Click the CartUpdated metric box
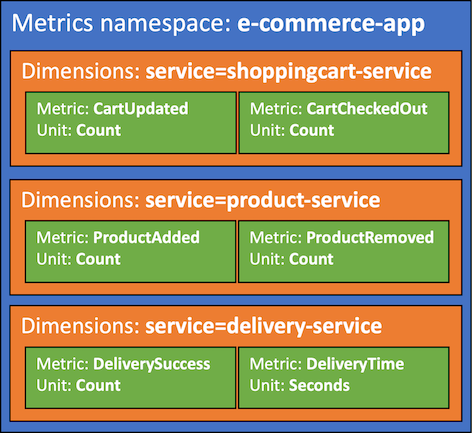Viewport: 472px width, 433px height. pos(131,123)
